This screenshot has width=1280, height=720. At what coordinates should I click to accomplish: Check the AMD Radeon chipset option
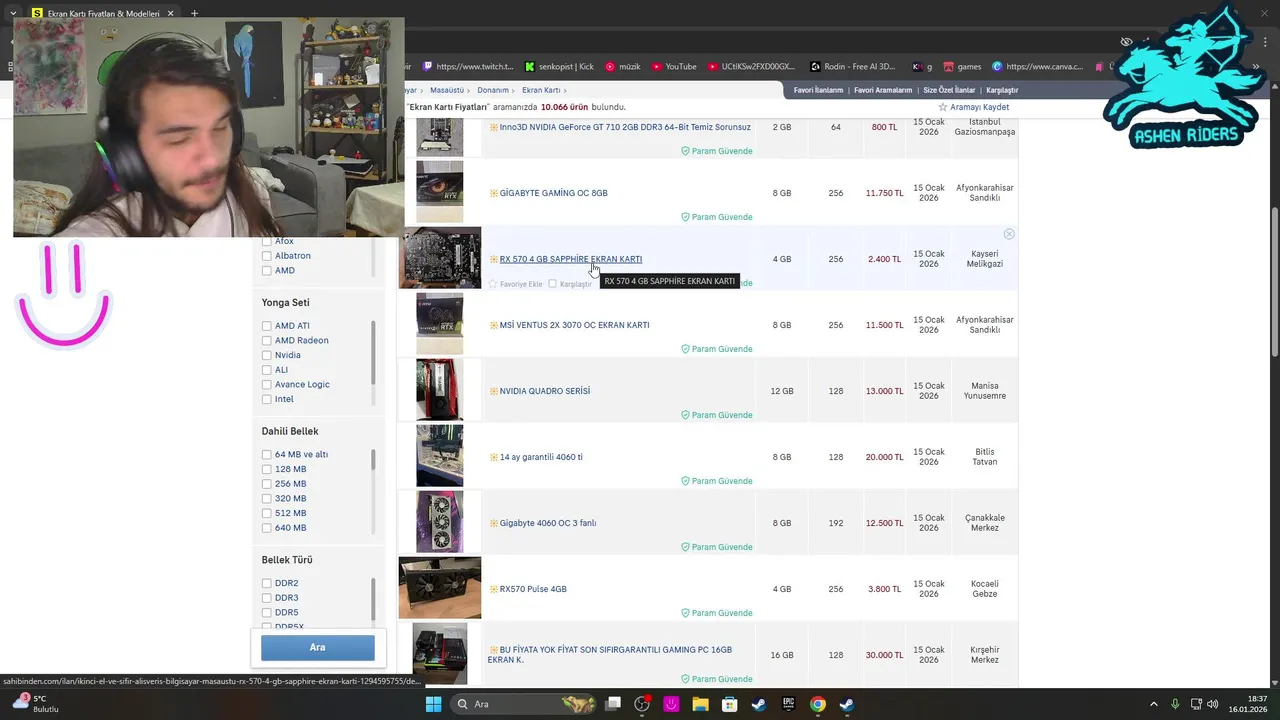click(267, 340)
